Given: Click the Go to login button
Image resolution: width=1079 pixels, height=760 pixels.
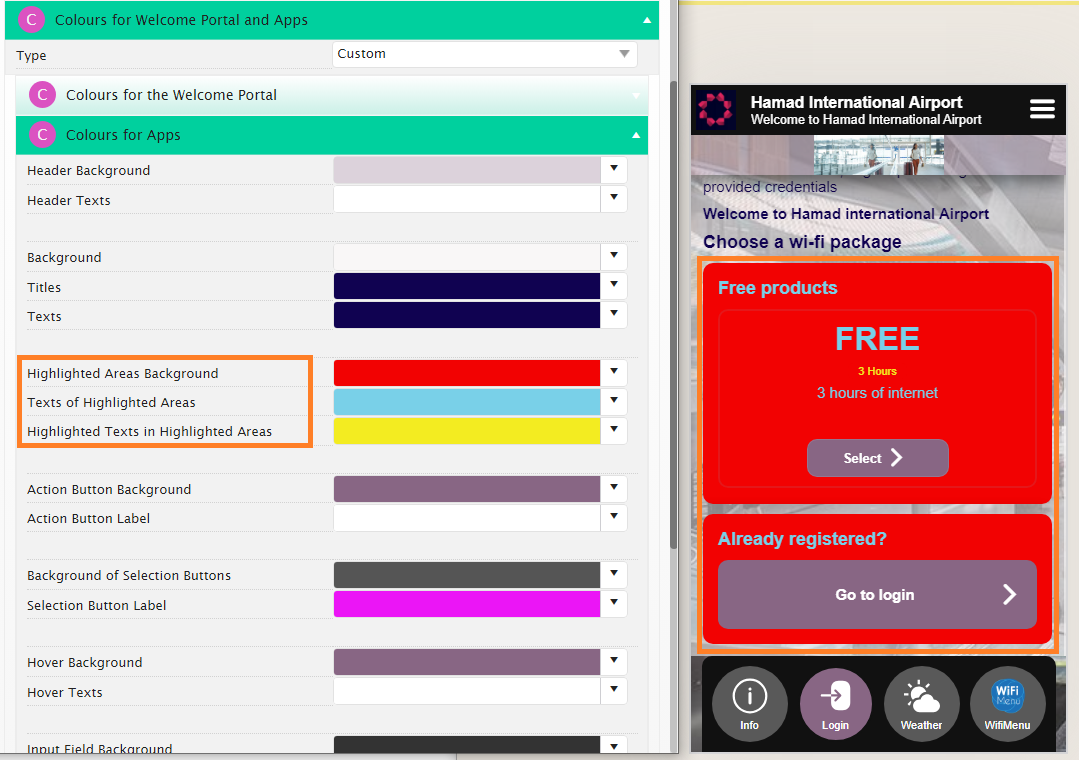Looking at the screenshot, I should tap(877, 594).
